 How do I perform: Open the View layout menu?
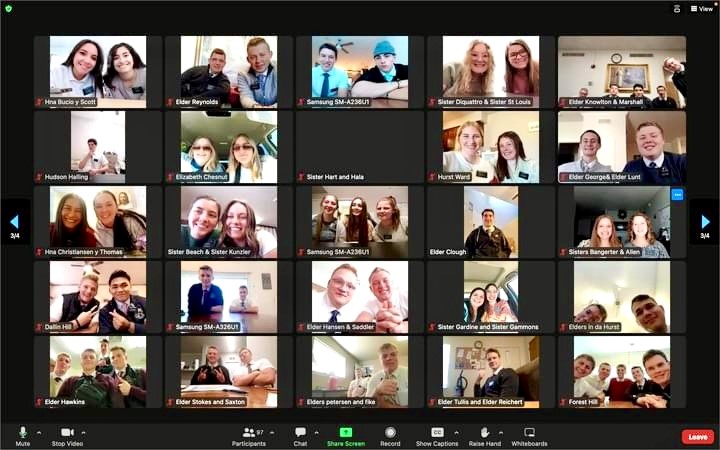click(x=701, y=8)
